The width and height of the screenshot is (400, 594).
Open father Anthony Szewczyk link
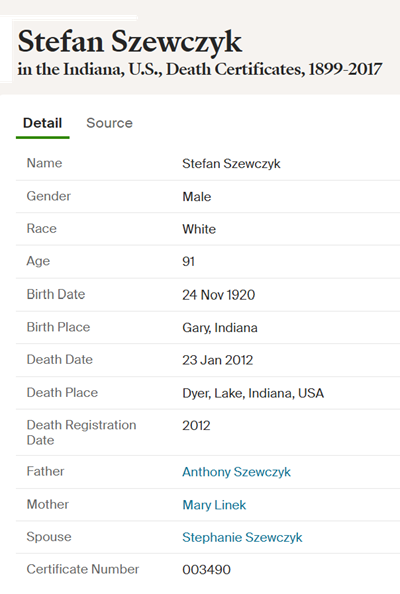[236, 472]
